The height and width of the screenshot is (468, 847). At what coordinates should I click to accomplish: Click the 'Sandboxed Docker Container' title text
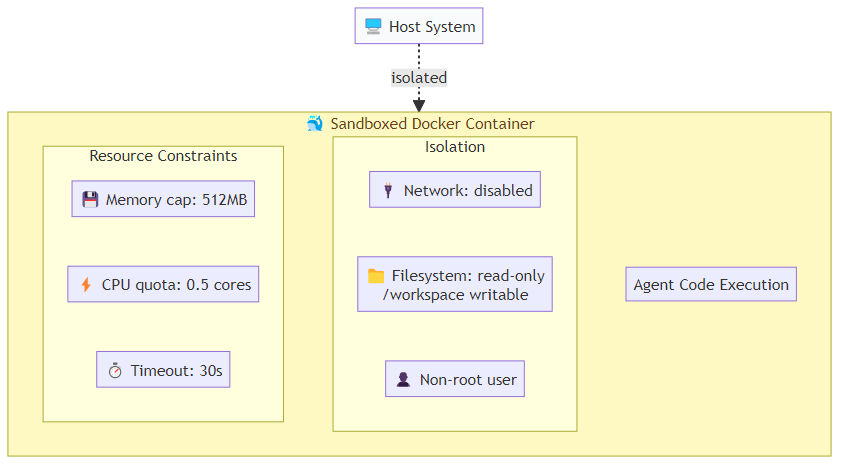pos(433,124)
